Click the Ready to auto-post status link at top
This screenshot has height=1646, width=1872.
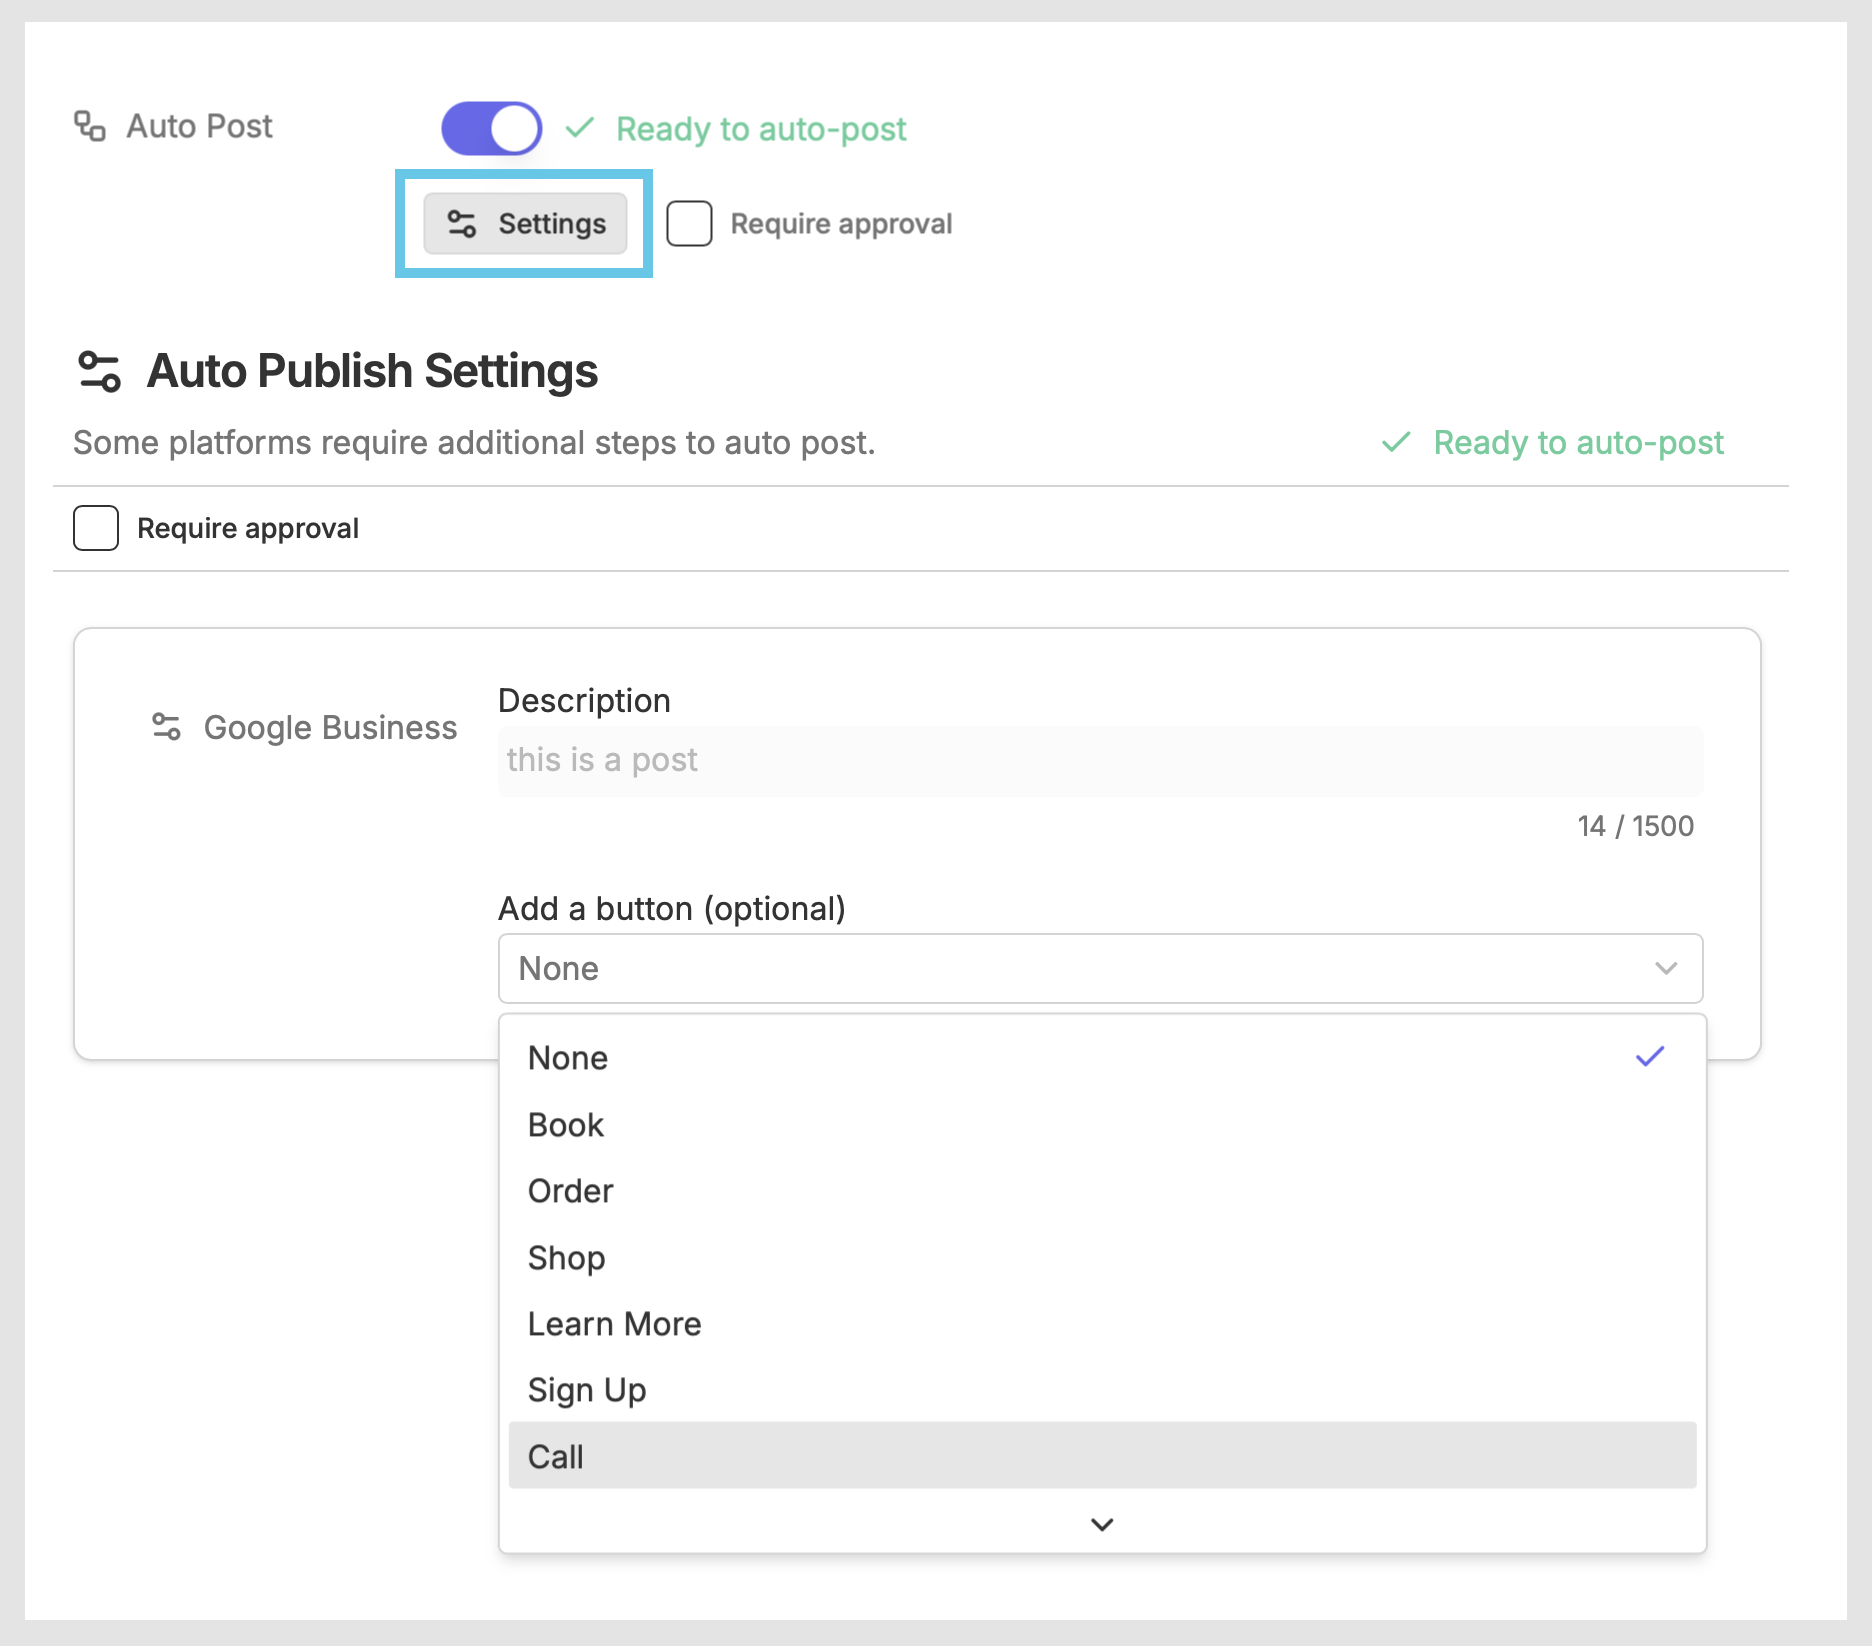[x=761, y=129]
